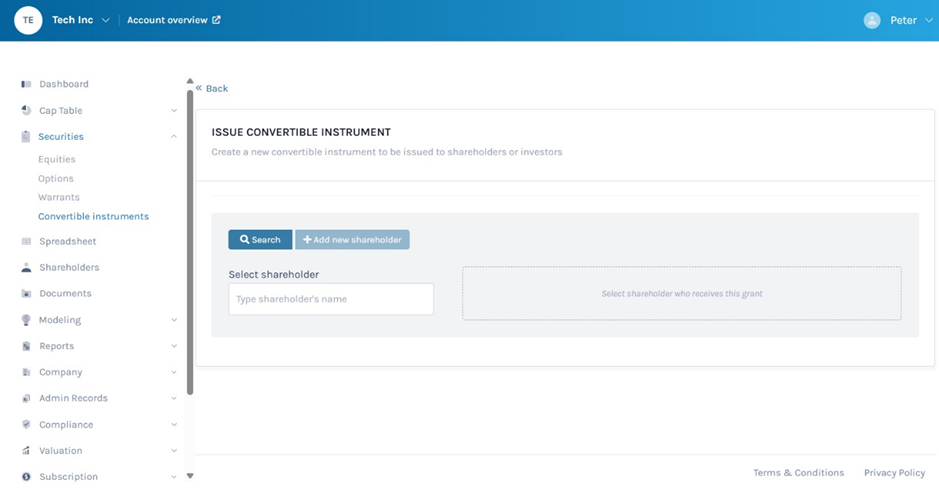The height and width of the screenshot is (490, 939).
Task: Open the Warrants submenu item
Action: pyautogui.click(x=59, y=197)
